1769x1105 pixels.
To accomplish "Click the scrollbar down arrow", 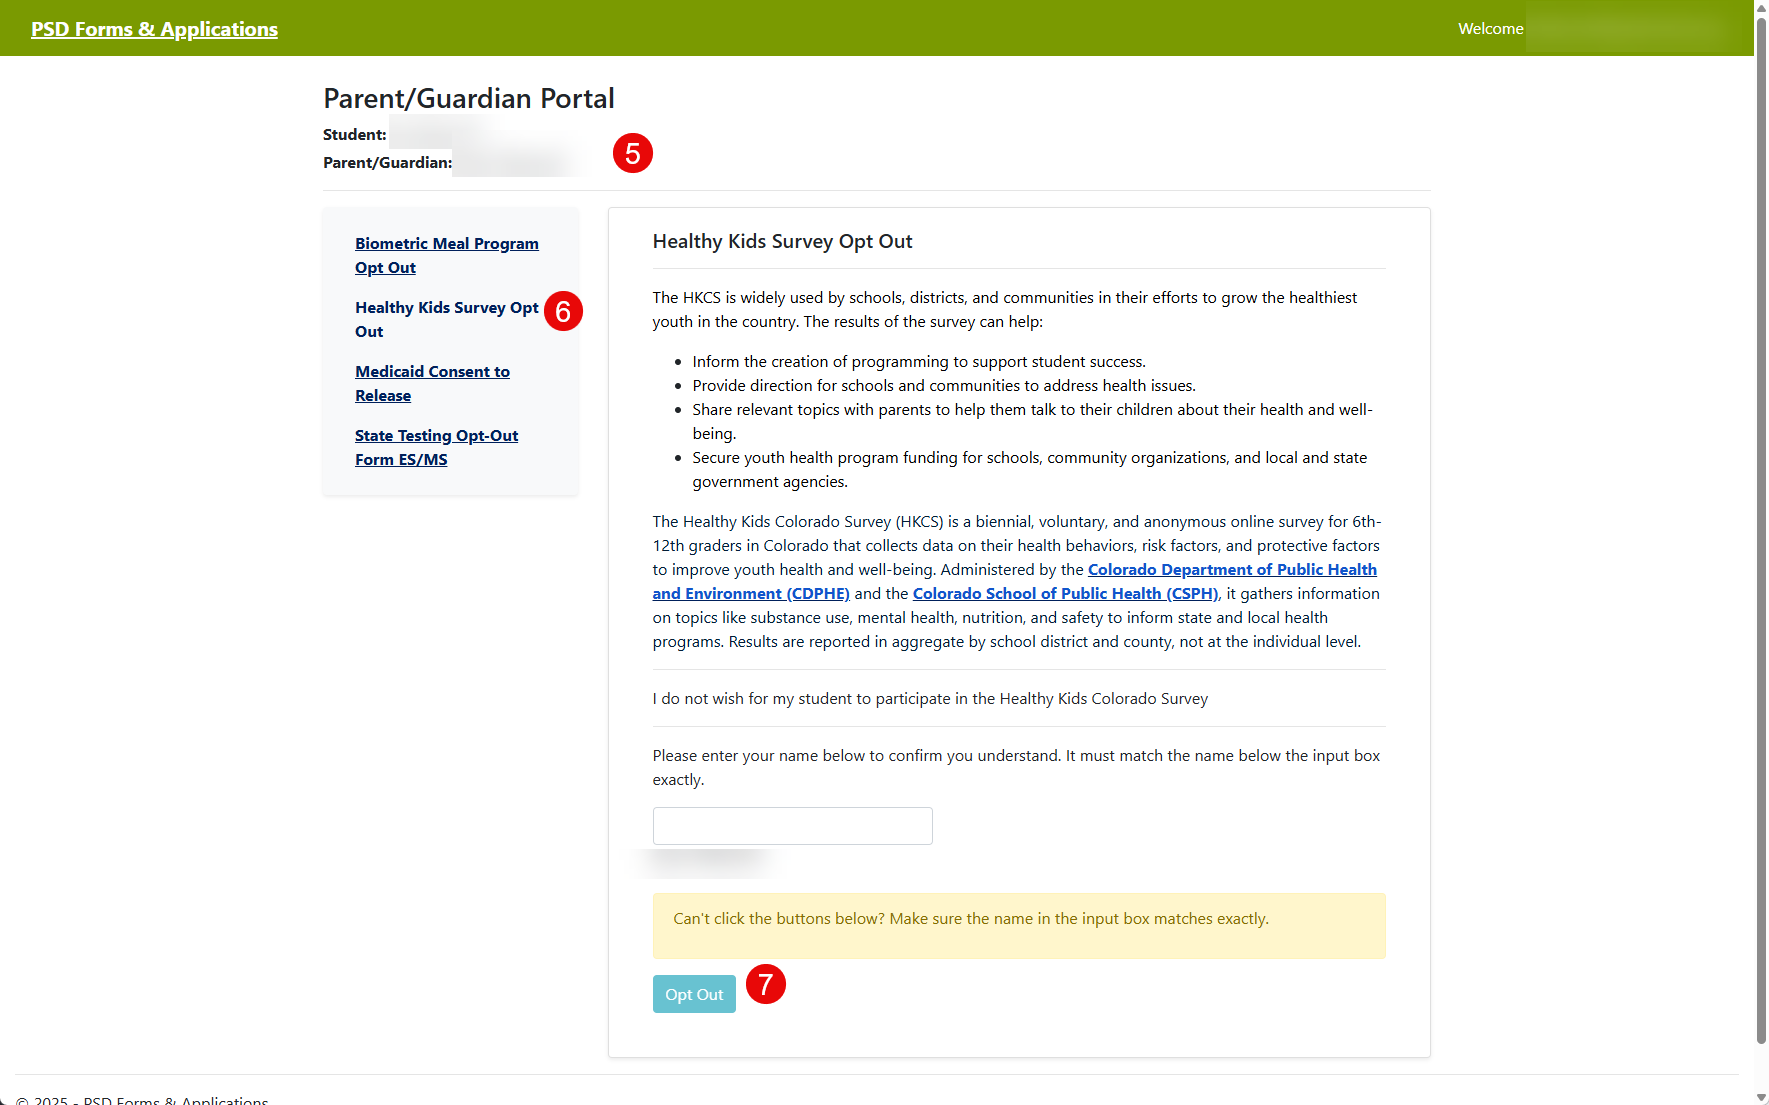I will pos(1761,1097).
